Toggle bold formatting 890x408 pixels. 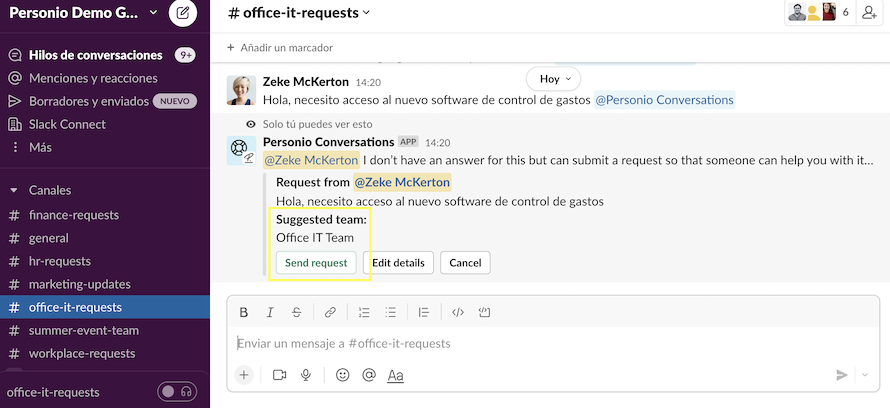244,312
